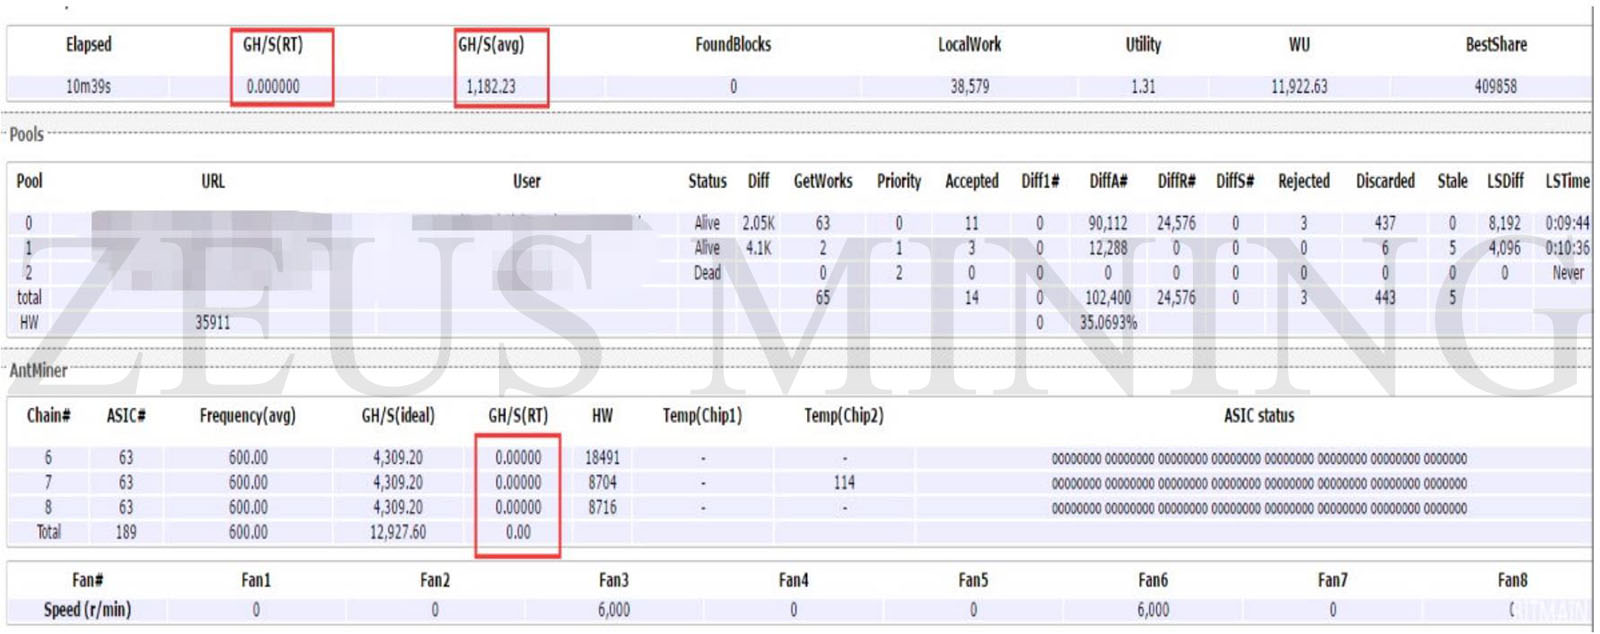The height and width of the screenshot is (634, 1600).
Task: Click the LSDiff column header
Action: [1505, 181]
